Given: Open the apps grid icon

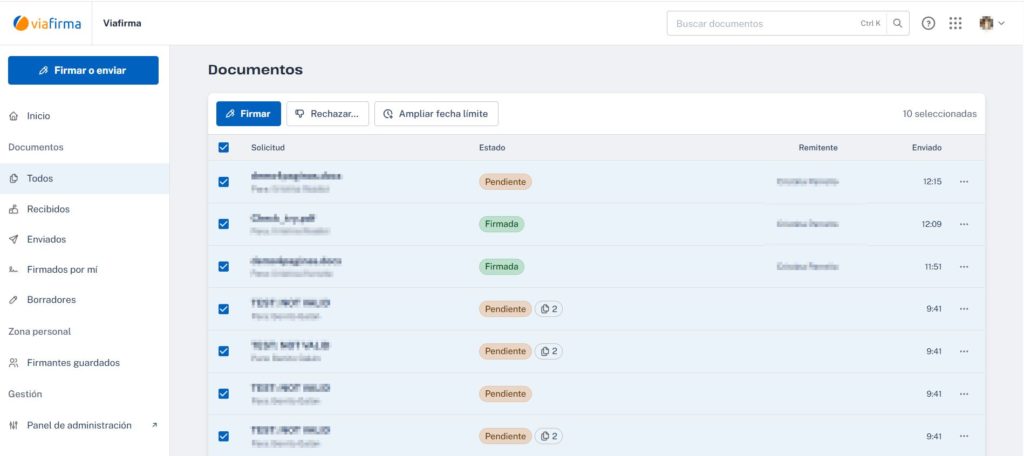Looking at the screenshot, I should [955, 24].
